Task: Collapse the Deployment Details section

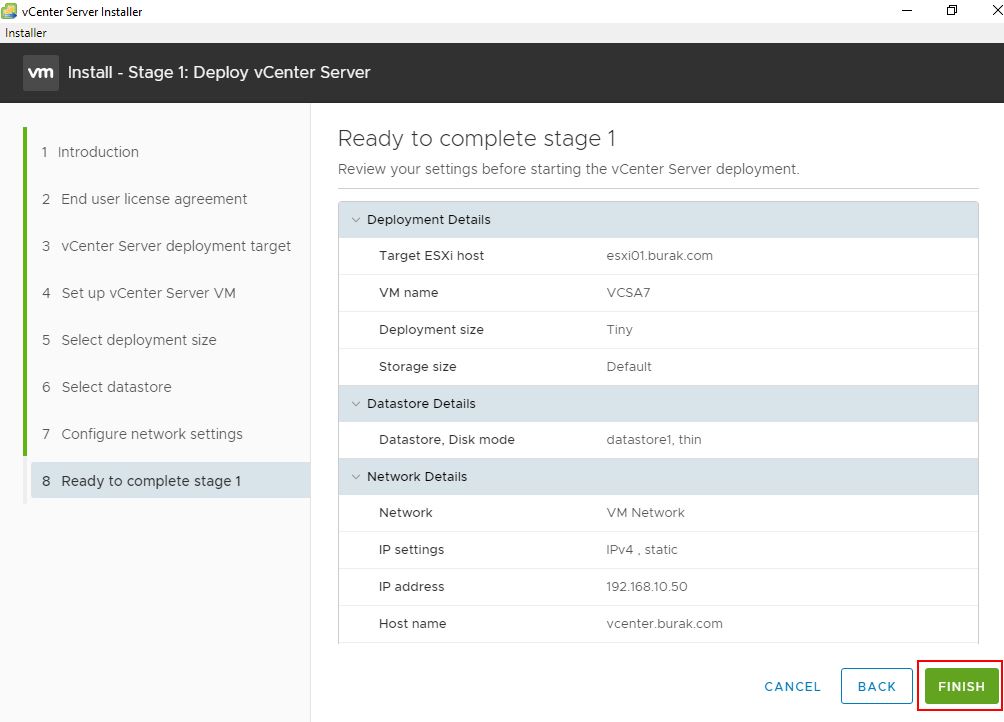Action: (356, 220)
